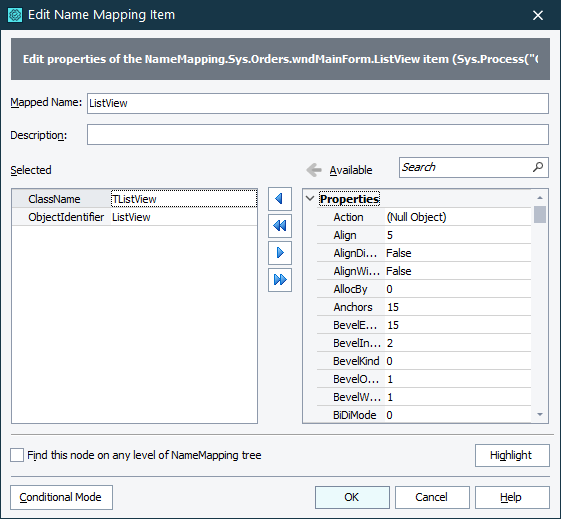The height and width of the screenshot is (519, 561).
Task: Click the scrollbar down arrow in Available list
Action: [540, 415]
